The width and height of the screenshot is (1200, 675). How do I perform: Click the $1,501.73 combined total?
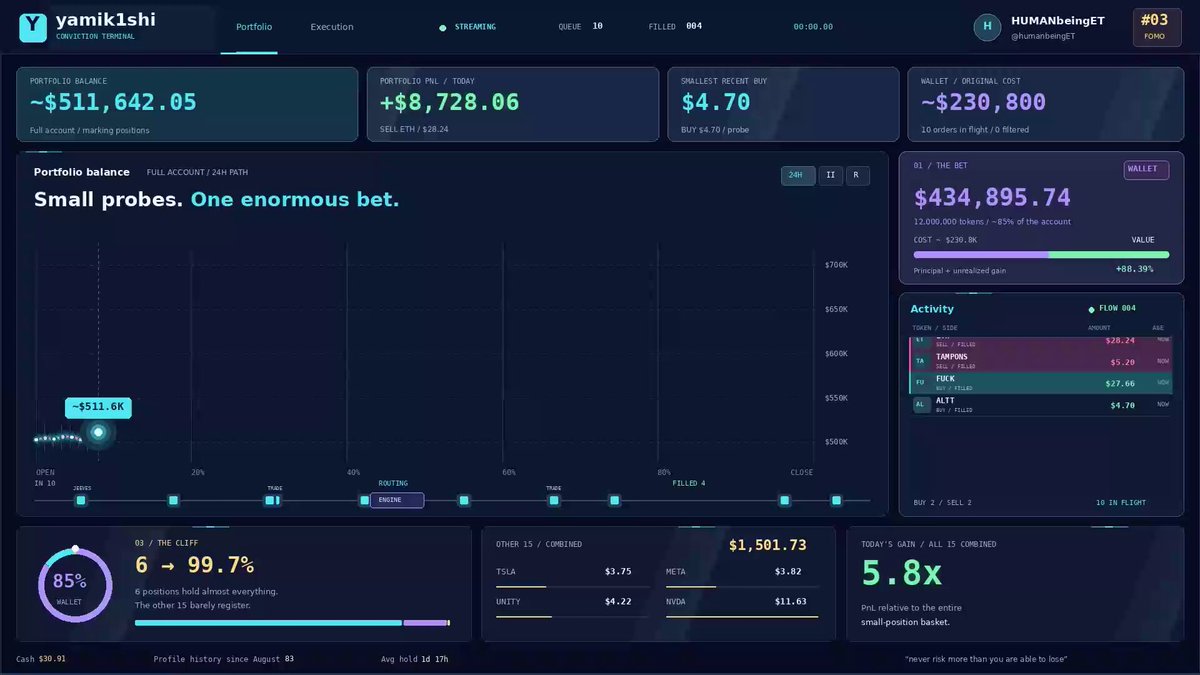(x=767, y=545)
